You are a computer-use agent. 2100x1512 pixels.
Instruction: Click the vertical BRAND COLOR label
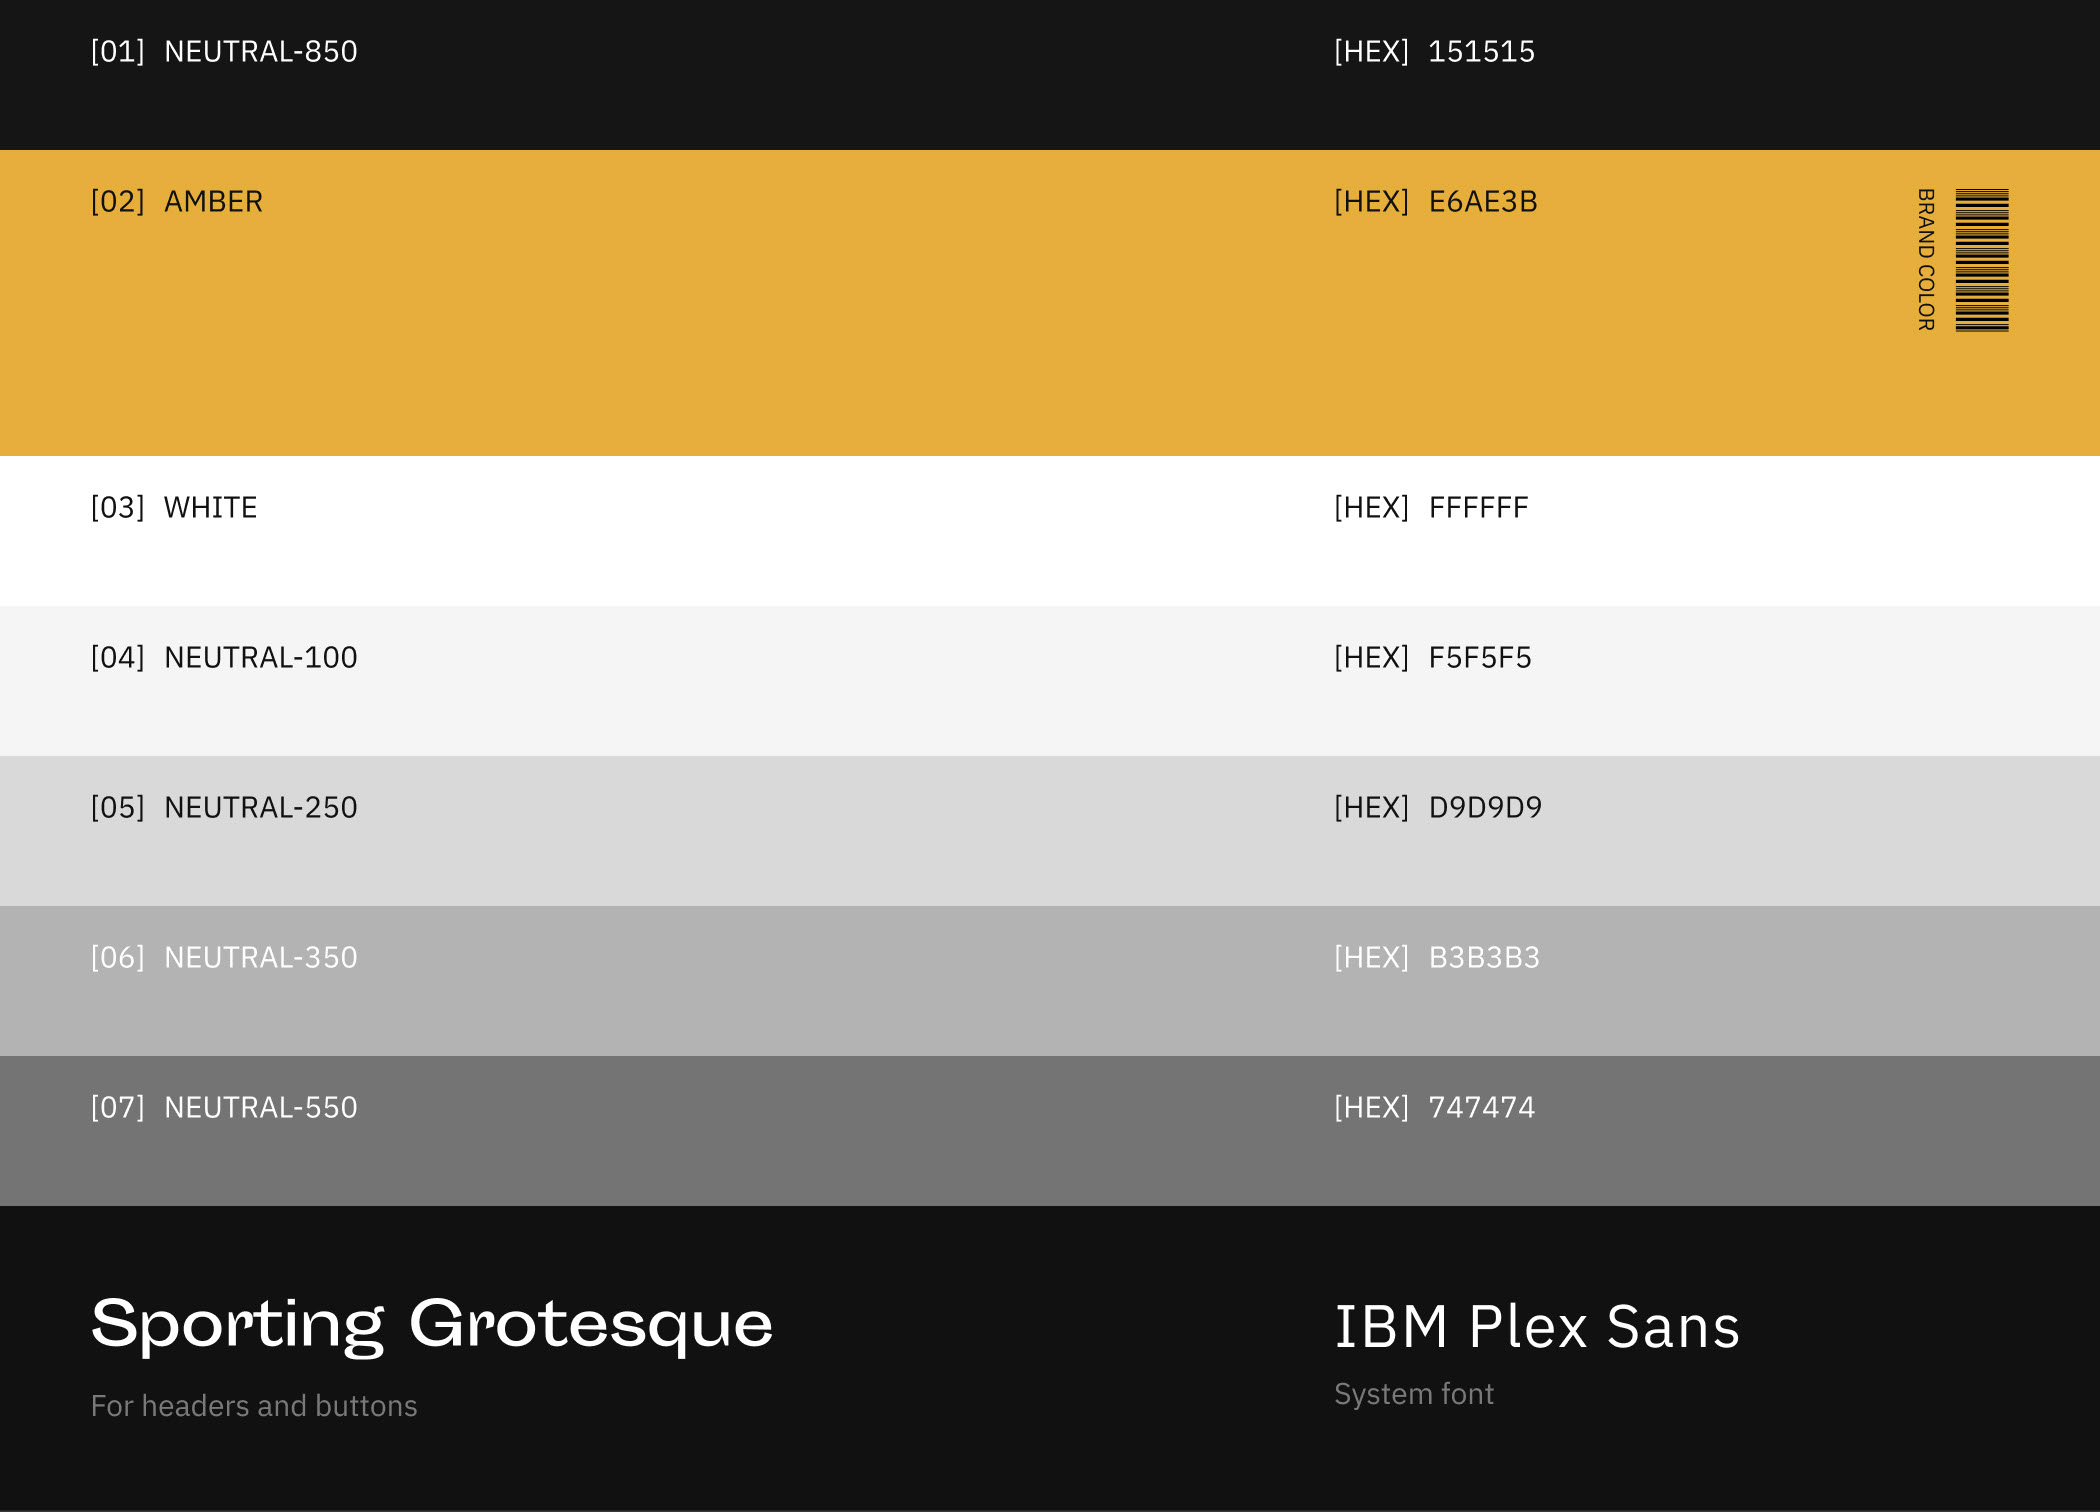tap(1925, 260)
